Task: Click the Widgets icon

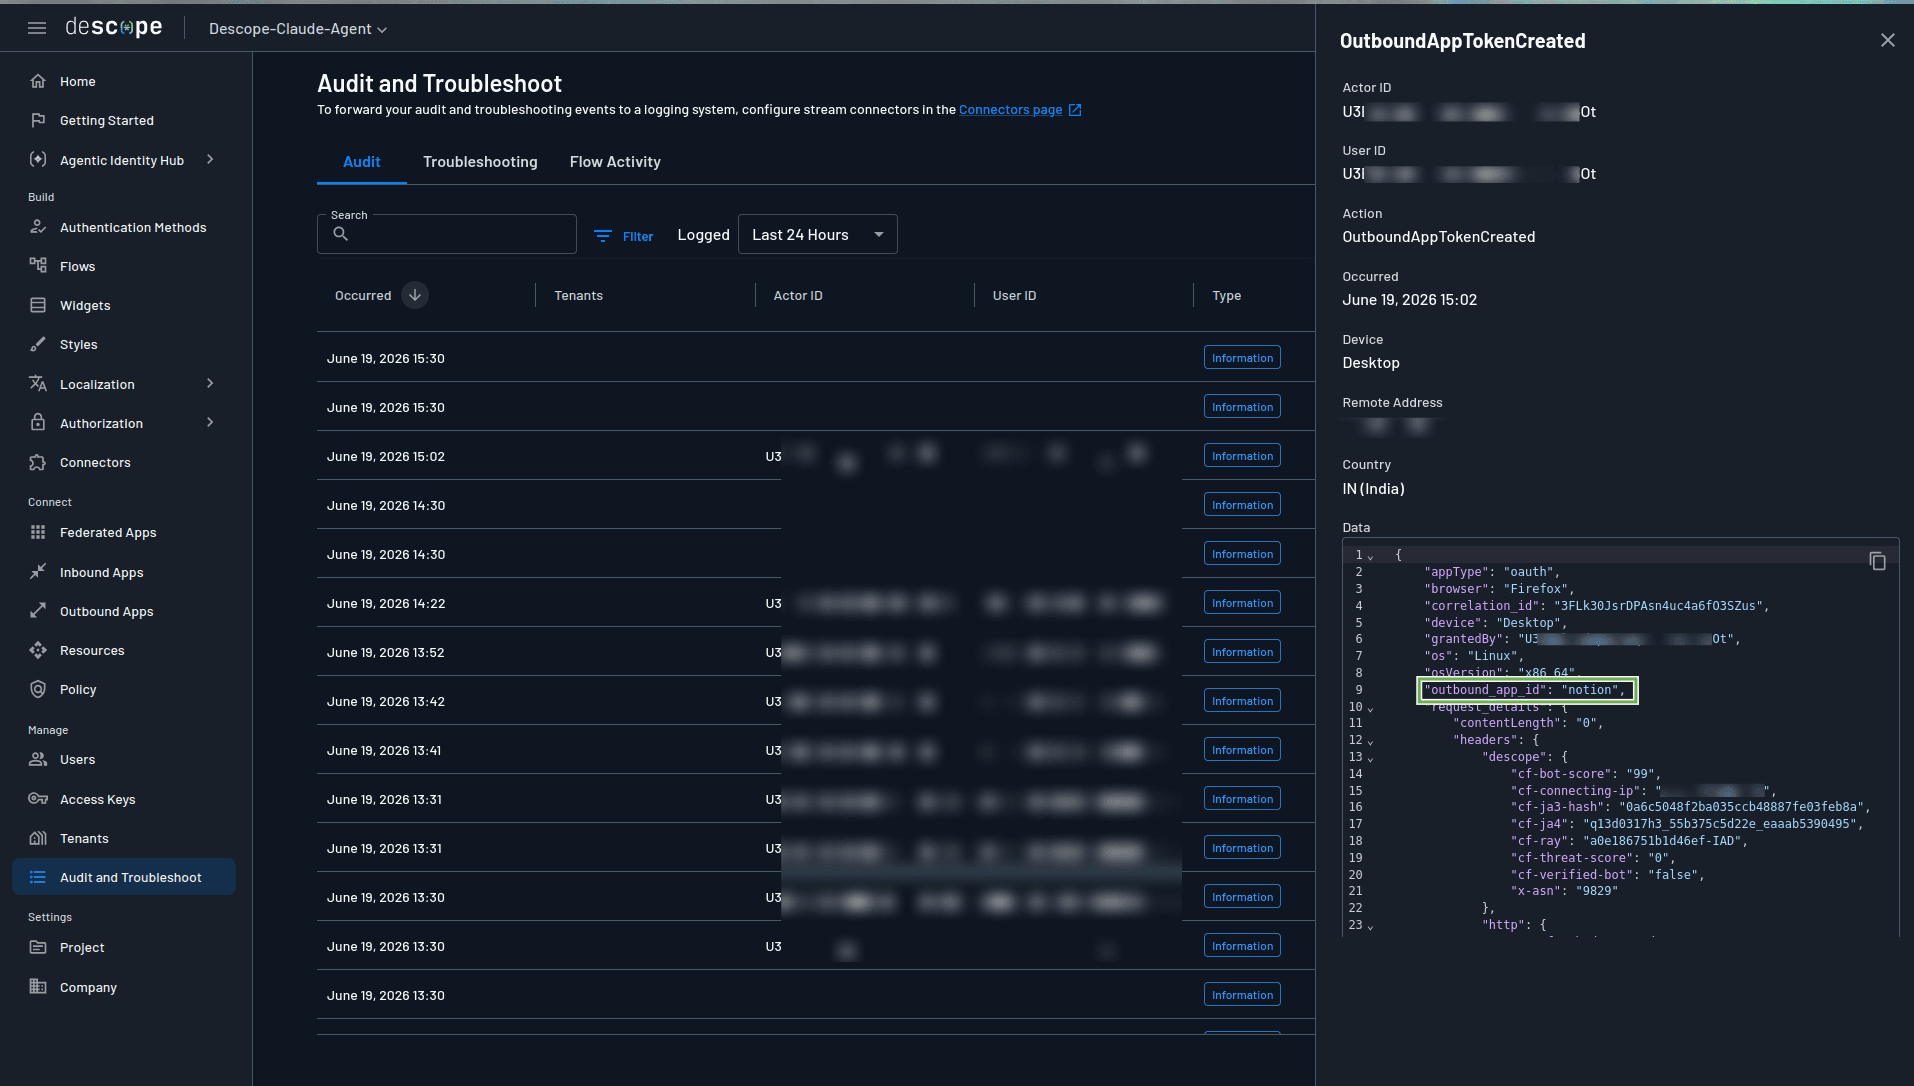Action: [x=38, y=305]
